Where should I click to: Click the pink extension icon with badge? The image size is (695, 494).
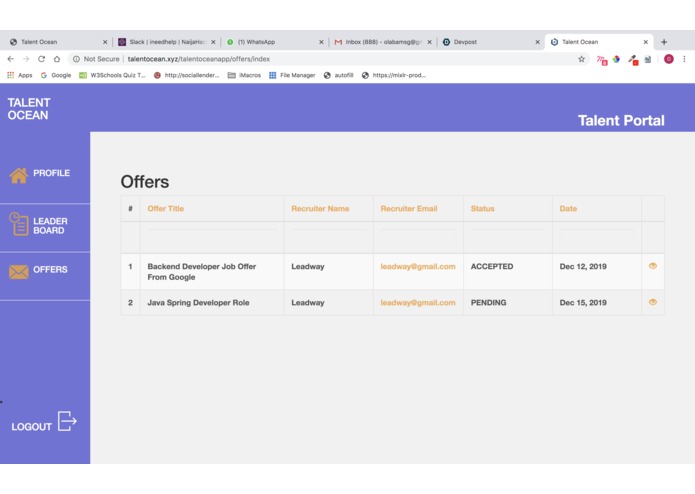pos(601,60)
